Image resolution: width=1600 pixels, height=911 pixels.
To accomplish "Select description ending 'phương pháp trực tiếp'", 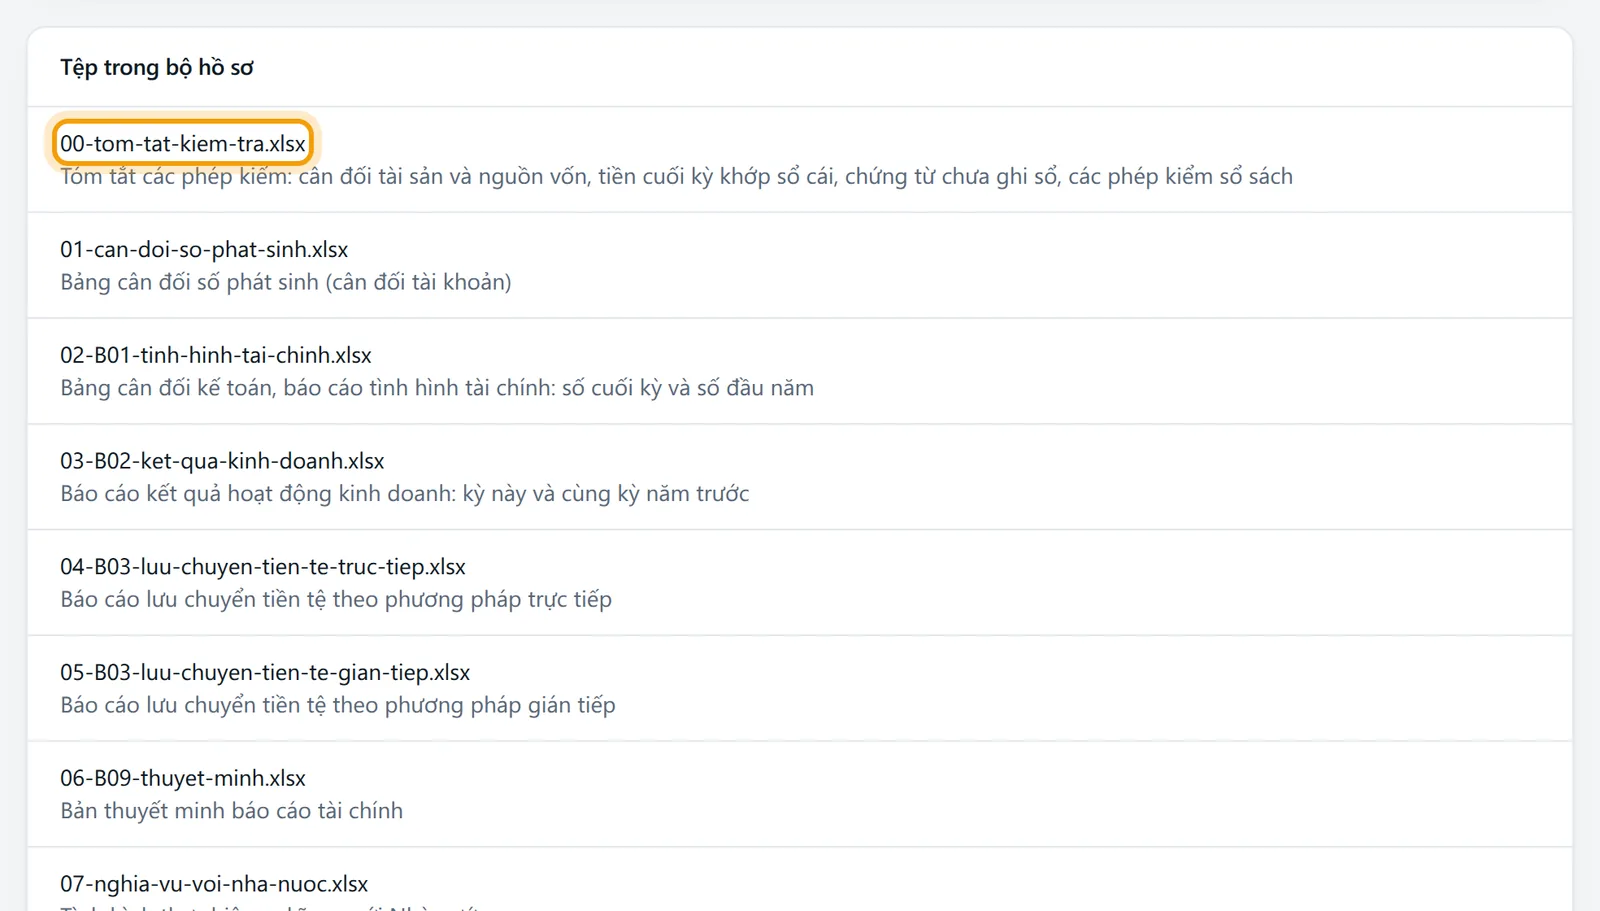I will click(336, 600).
